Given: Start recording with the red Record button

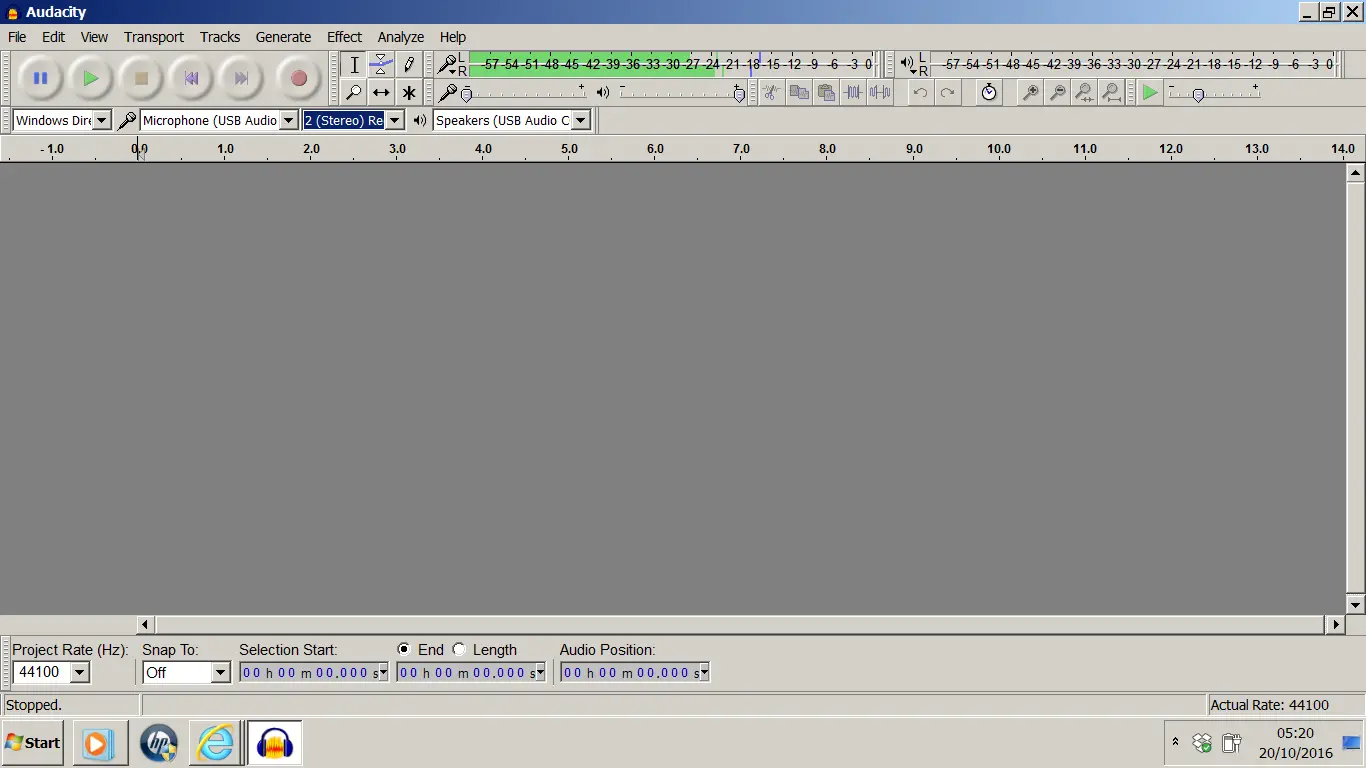Looking at the screenshot, I should 298,78.
